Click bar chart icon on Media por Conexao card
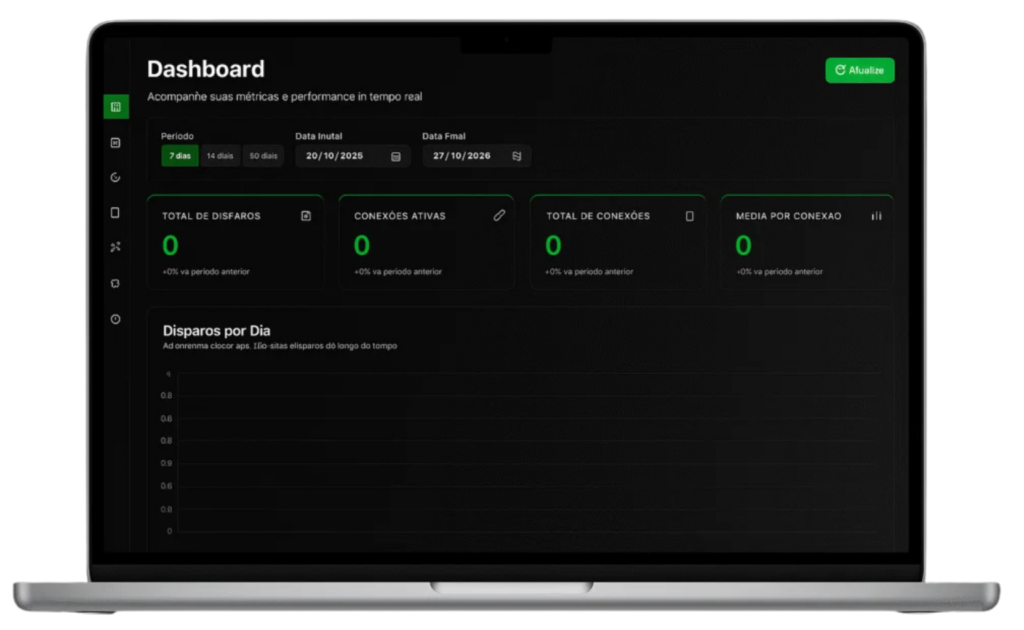 coord(876,216)
